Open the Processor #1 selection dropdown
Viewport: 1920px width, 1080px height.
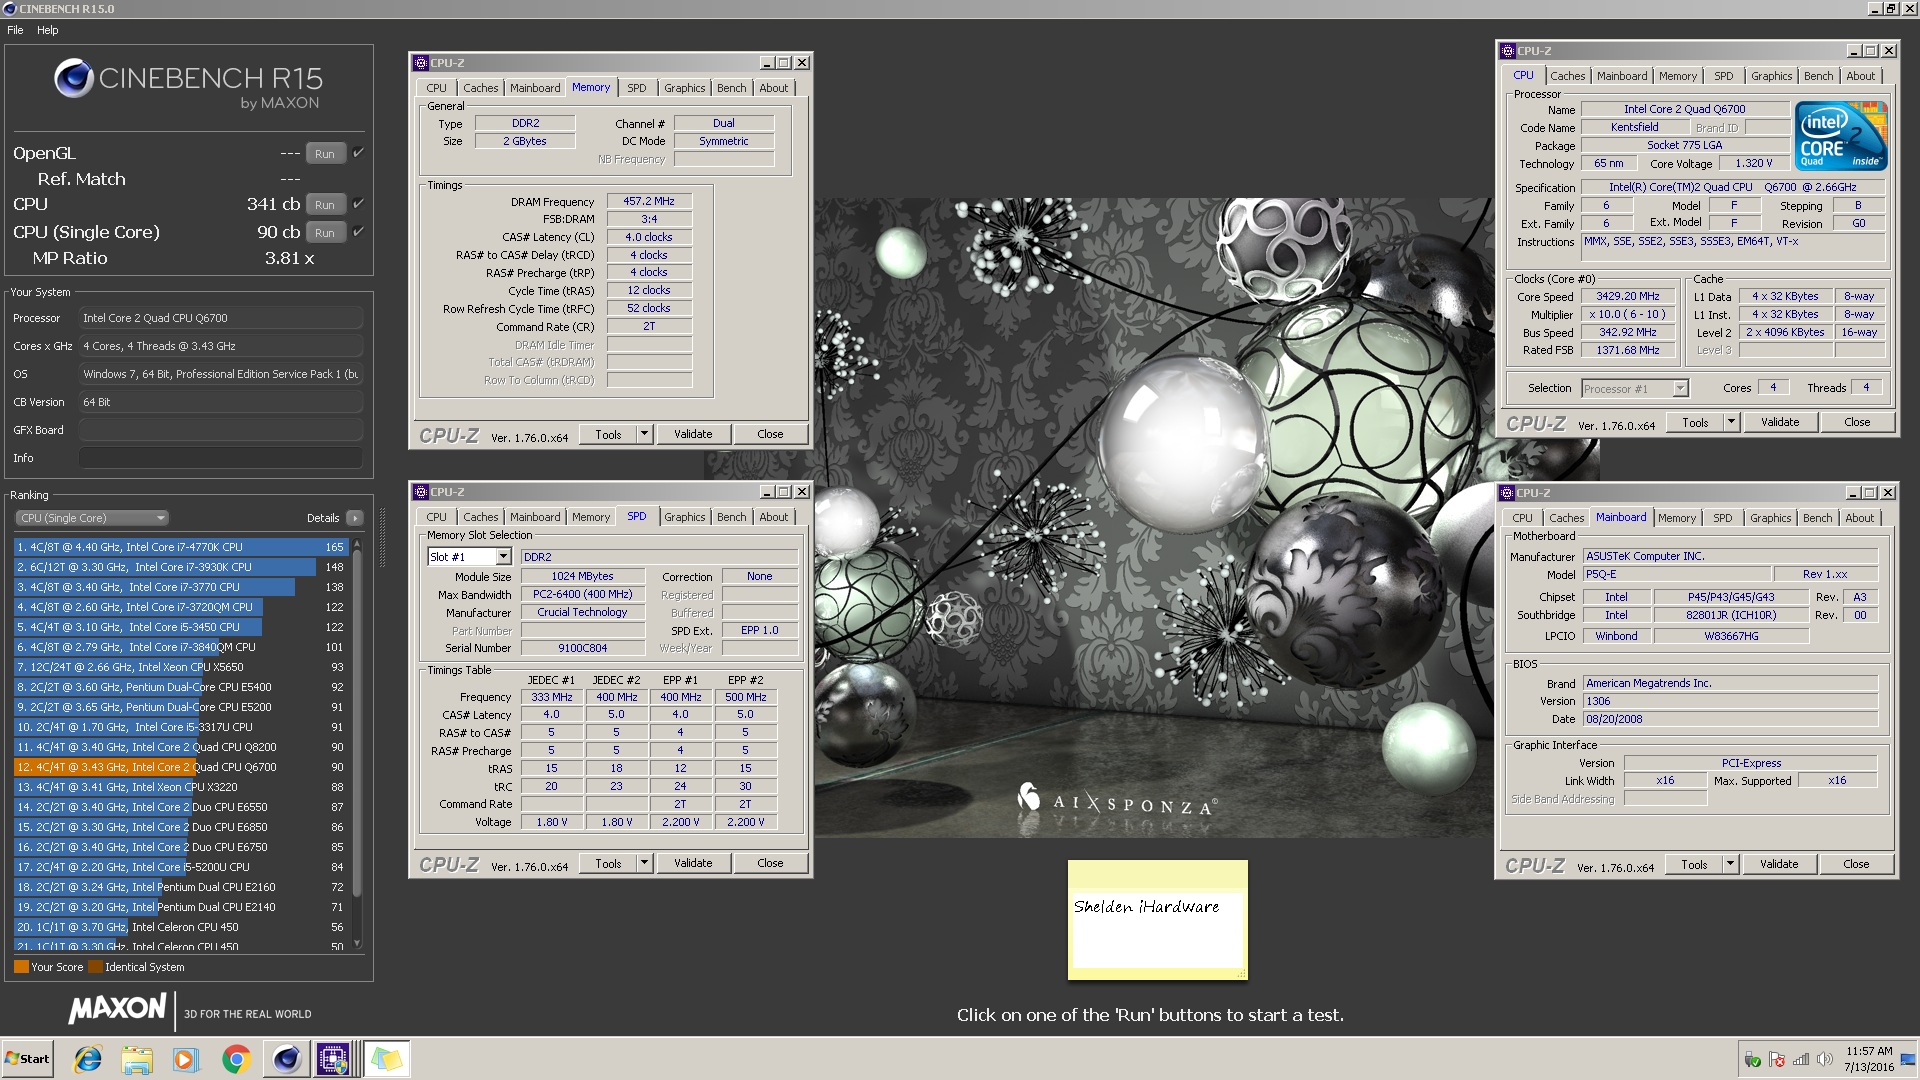click(x=1680, y=389)
